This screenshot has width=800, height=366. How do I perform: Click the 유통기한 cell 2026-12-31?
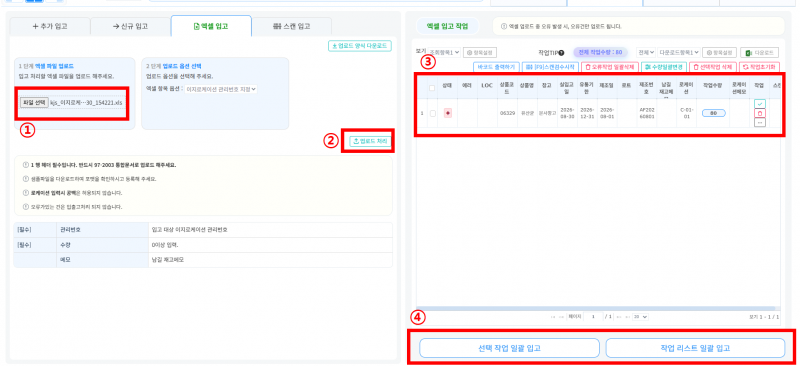(x=586, y=113)
